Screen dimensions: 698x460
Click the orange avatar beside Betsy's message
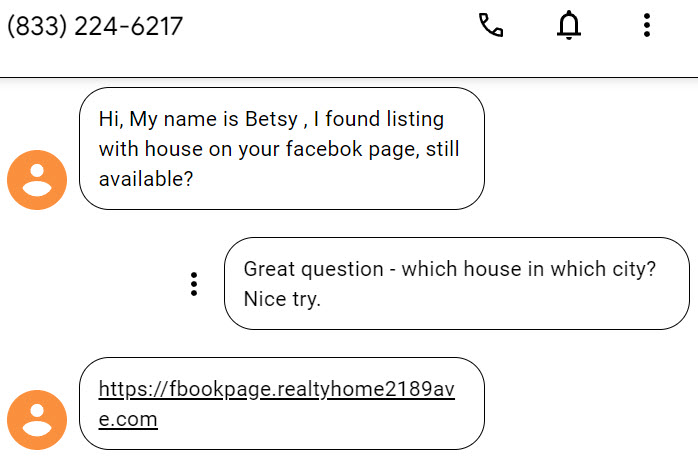click(x=37, y=180)
